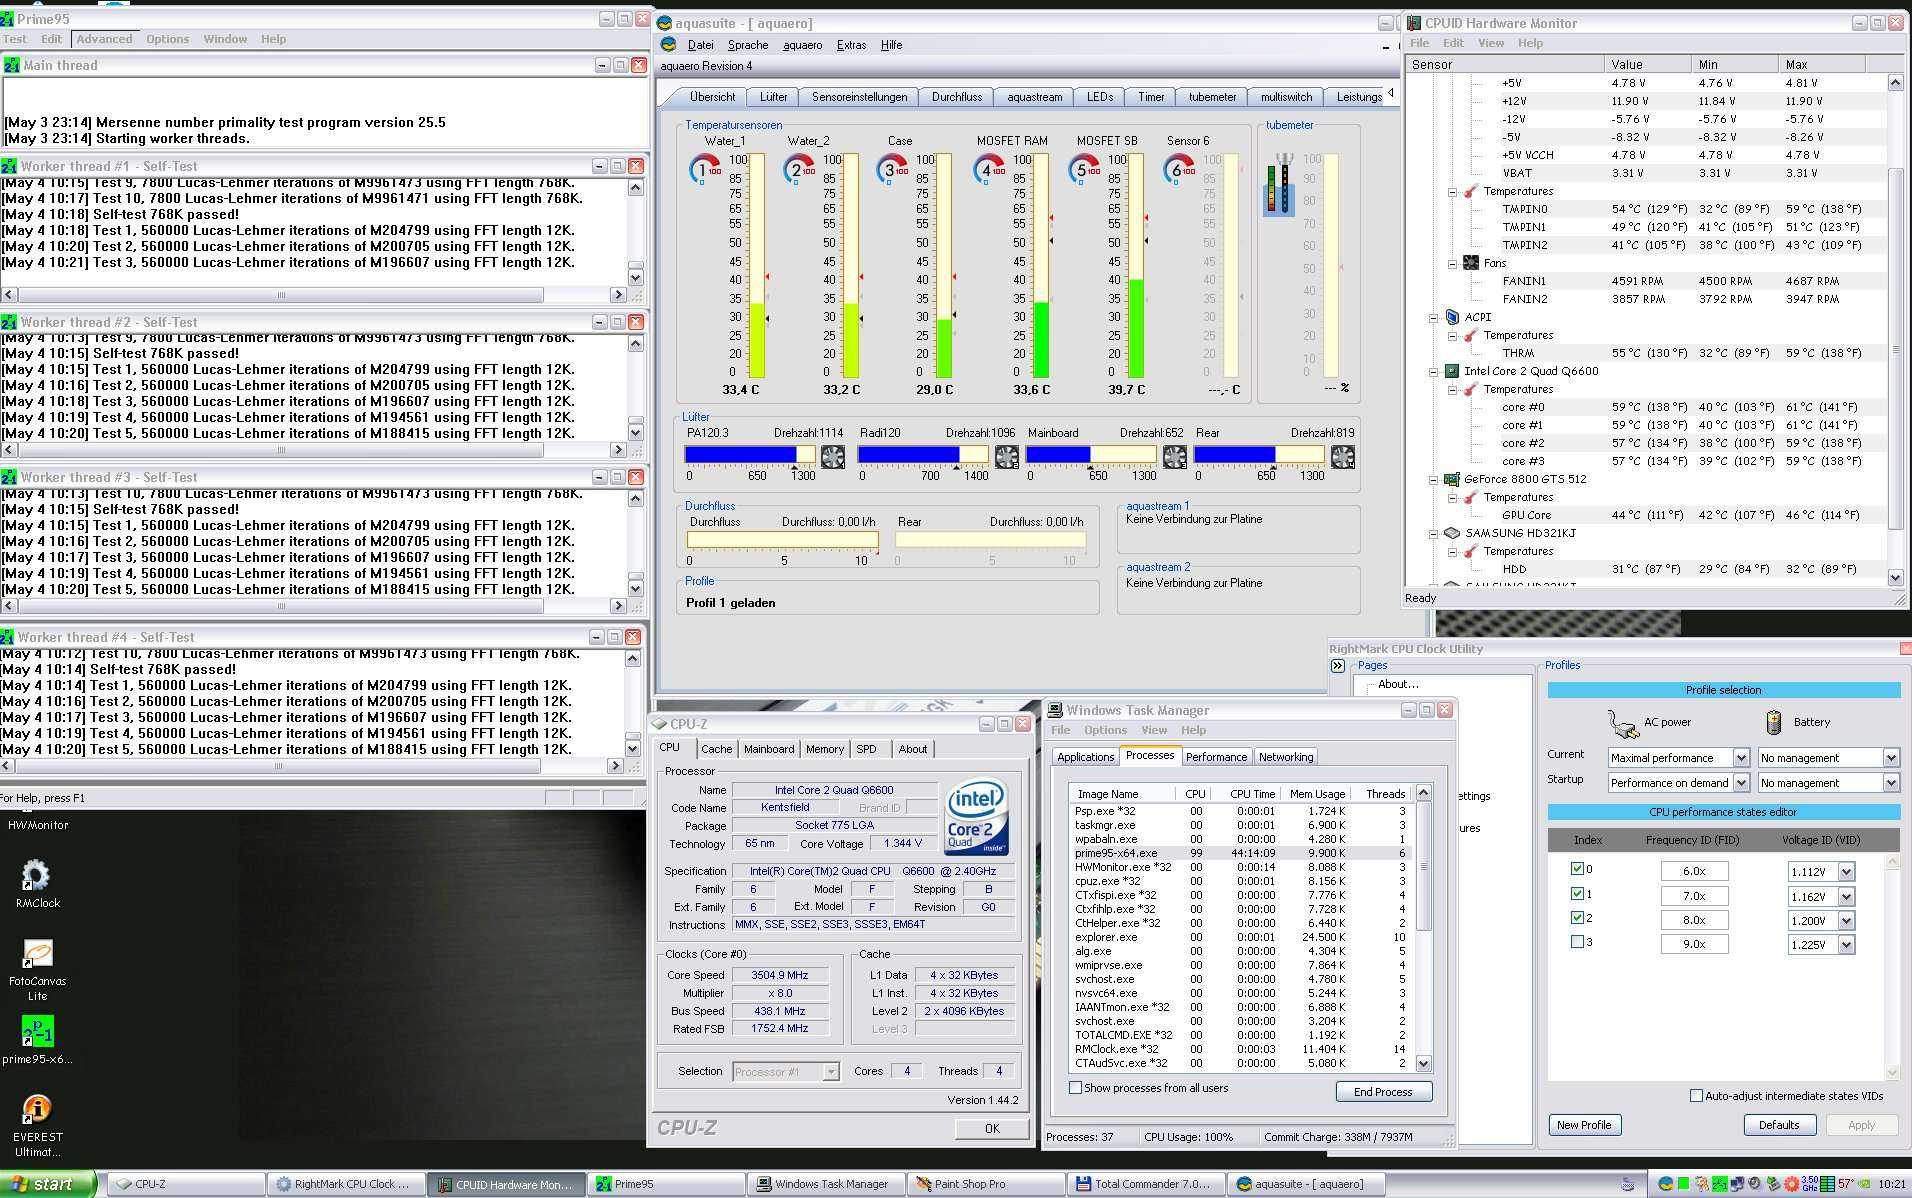1912x1198 pixels.
Task: Click the Intel Core 2 Quad Q6600 chip icon in HWMonitor
Action: click(x=1452, y=371)
